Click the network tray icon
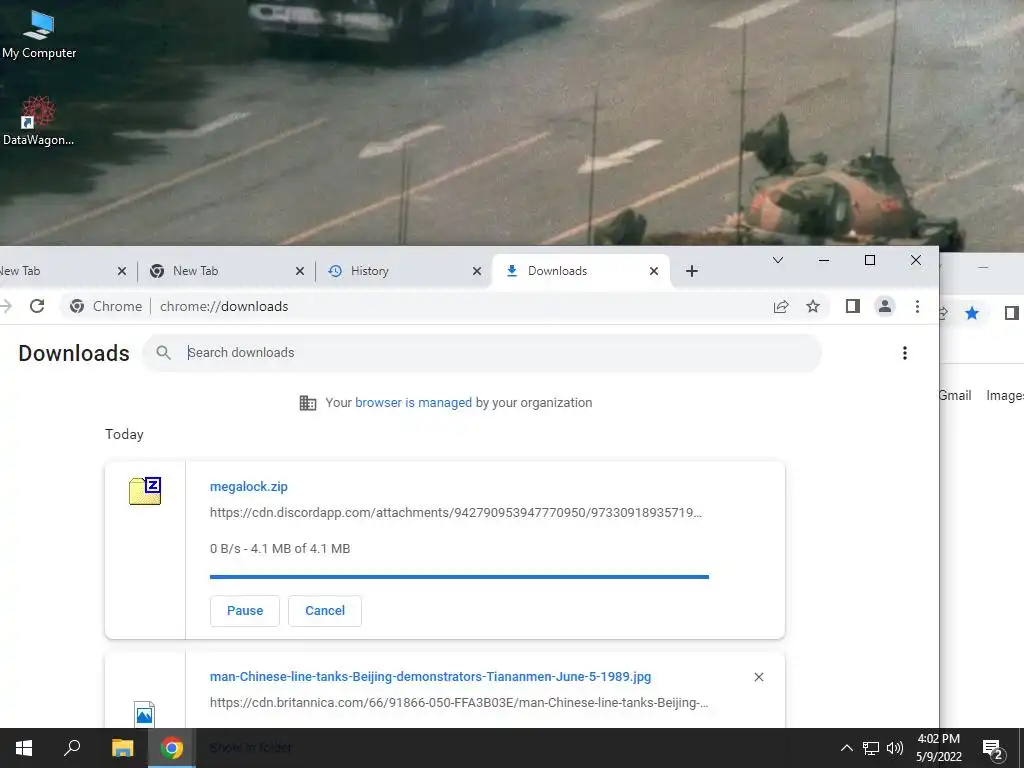The width and height of the screenshot is (1024, 768). [x=871, y=748]
